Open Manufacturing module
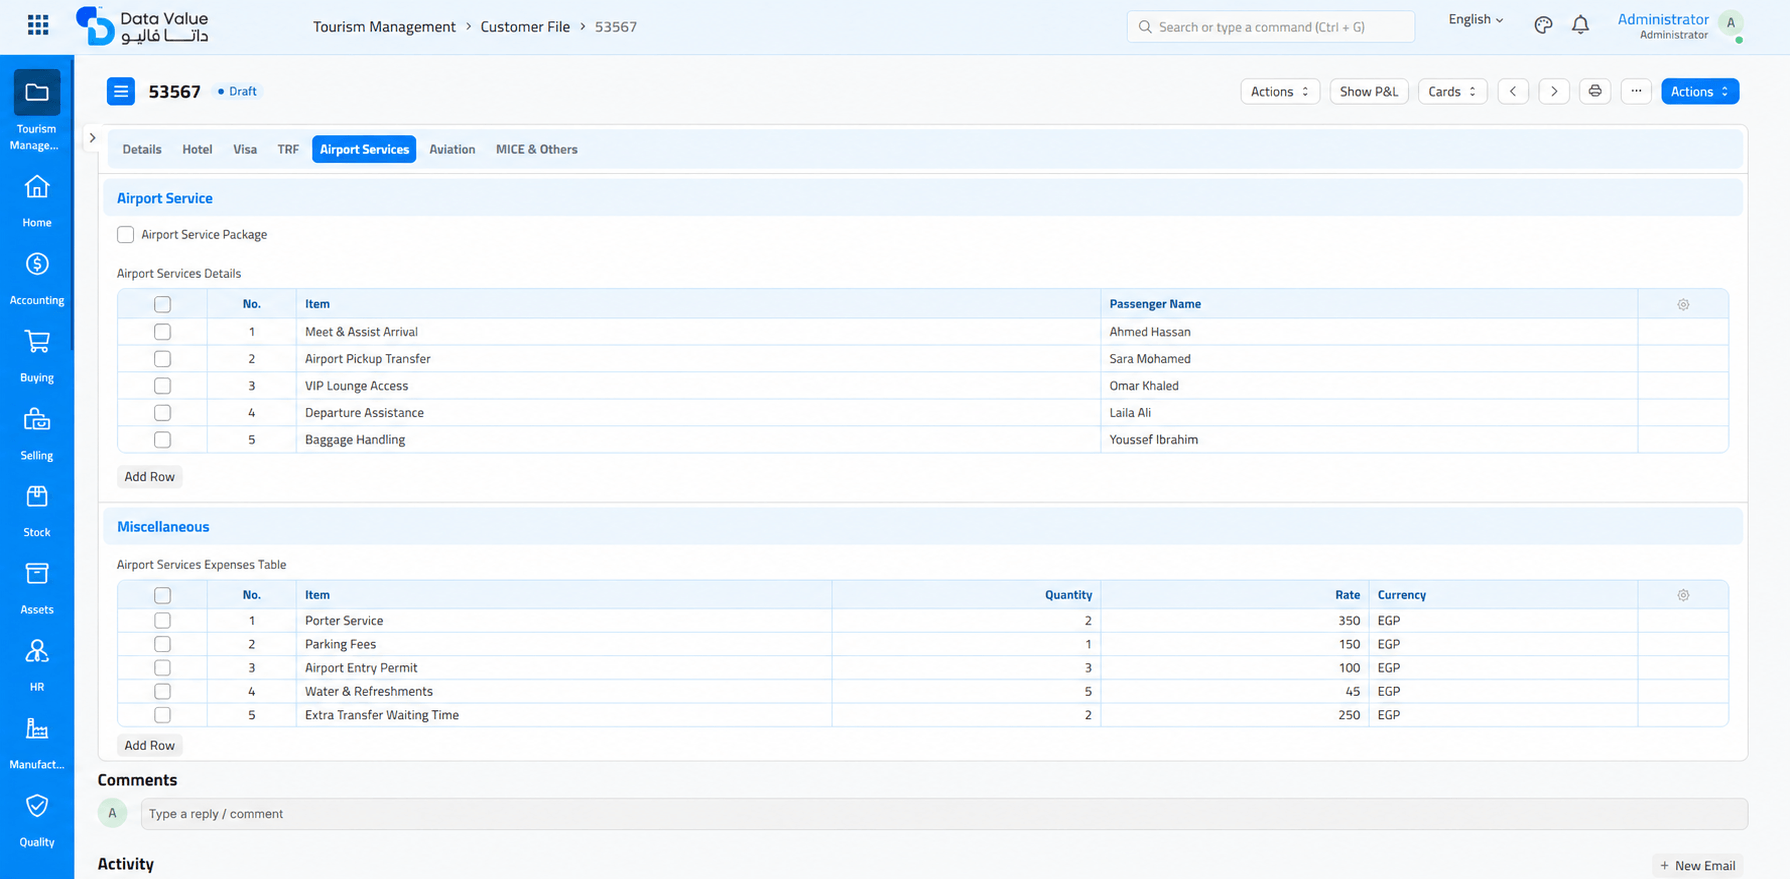The image size is (1790, 879). click(37, 743)
